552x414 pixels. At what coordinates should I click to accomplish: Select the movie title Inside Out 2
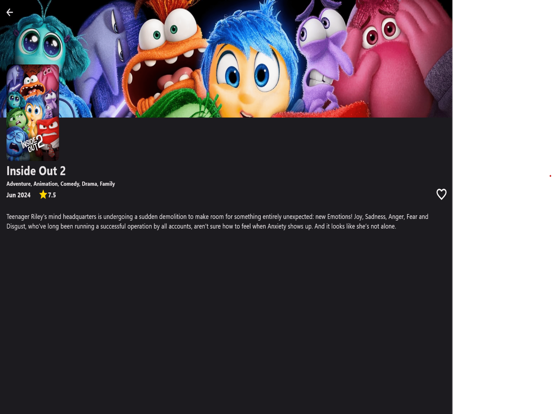click(36, 171)
